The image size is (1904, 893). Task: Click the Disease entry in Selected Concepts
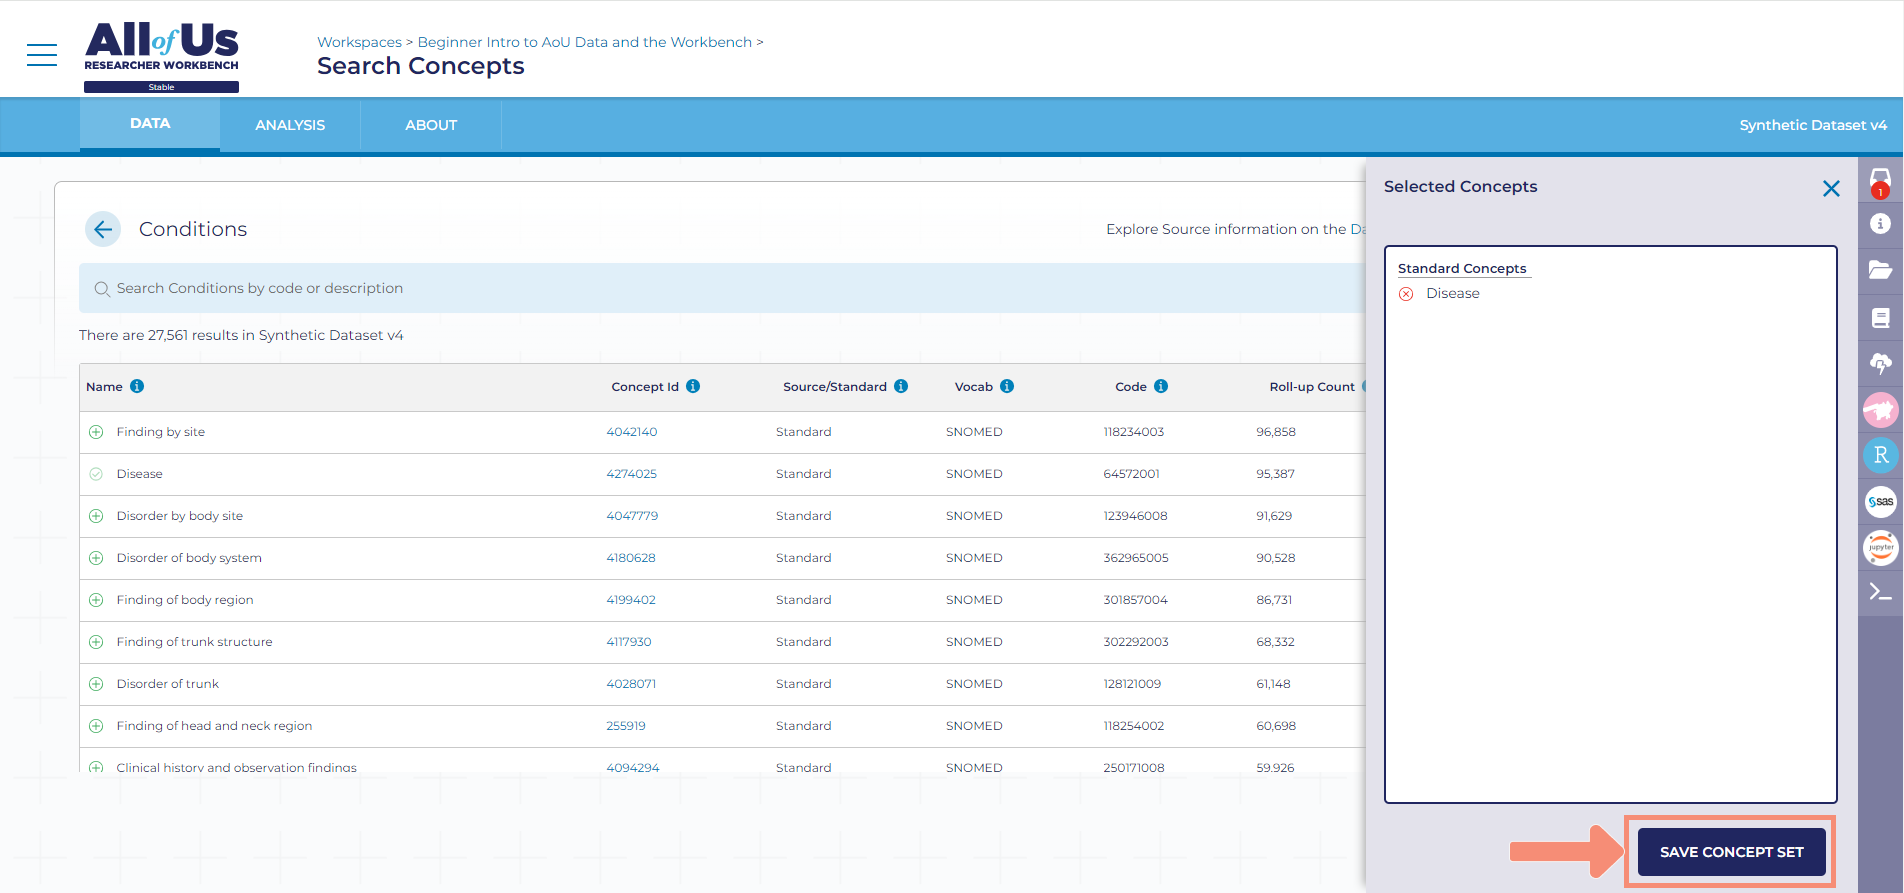[1453, 293]
